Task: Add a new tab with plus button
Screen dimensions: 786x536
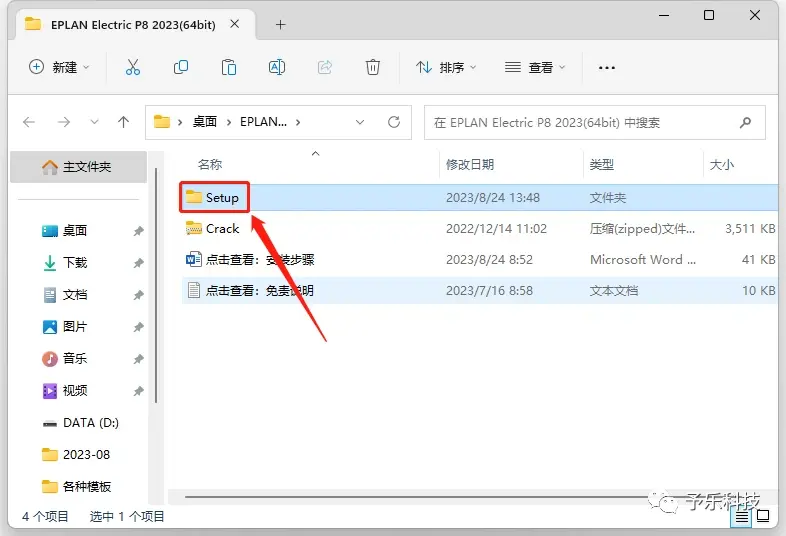Action: coord(280,25)
